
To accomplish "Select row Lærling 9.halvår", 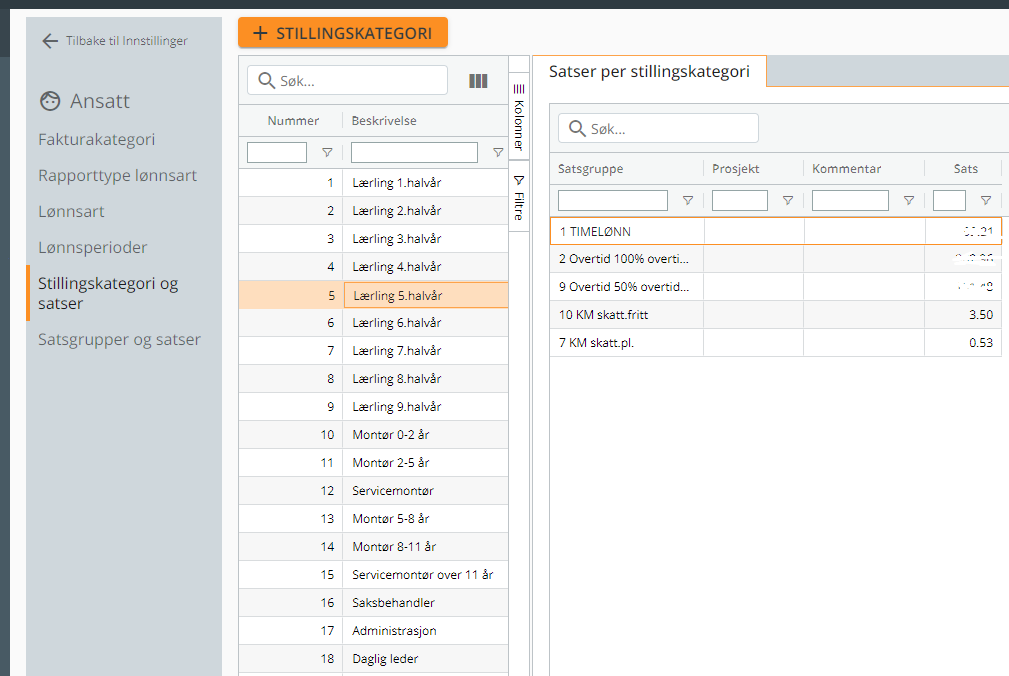I will pyautogui.click(x=373, y=407).
